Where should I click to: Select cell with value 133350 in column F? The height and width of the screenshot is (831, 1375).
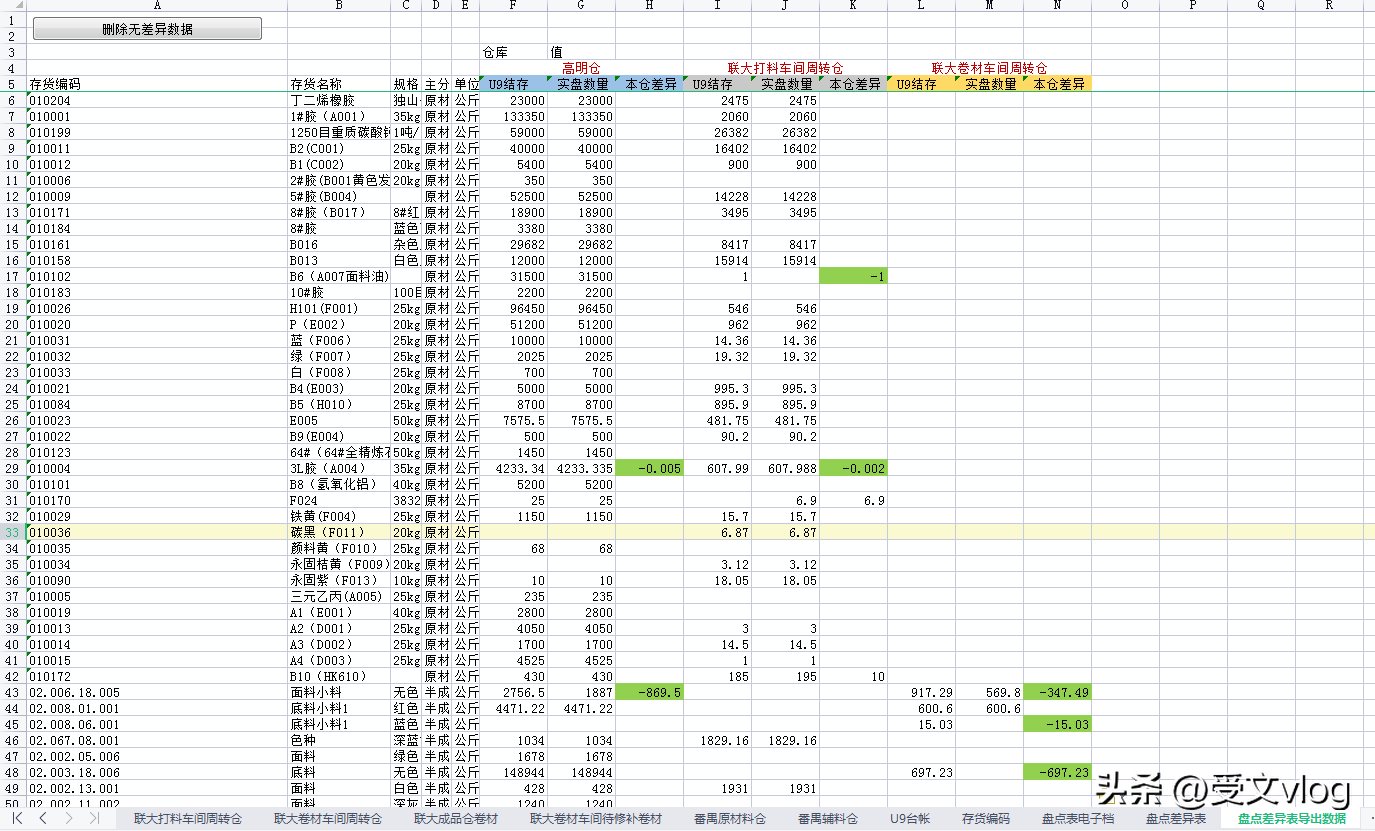click(x=513, y=116)
